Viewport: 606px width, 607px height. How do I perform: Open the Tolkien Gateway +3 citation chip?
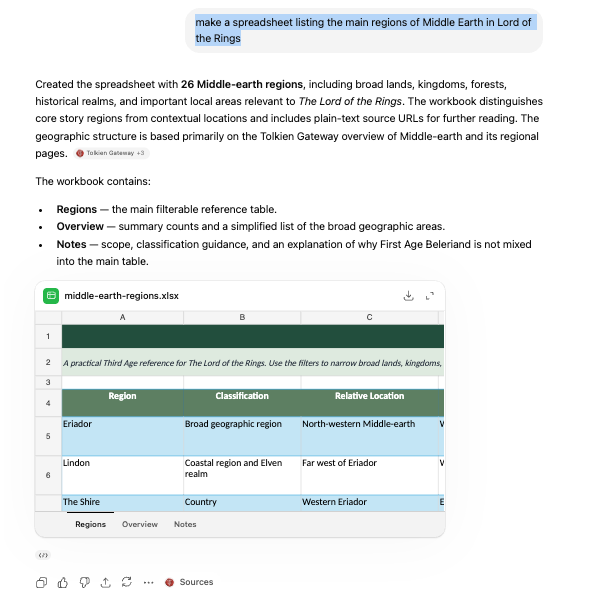click(111, 153)
